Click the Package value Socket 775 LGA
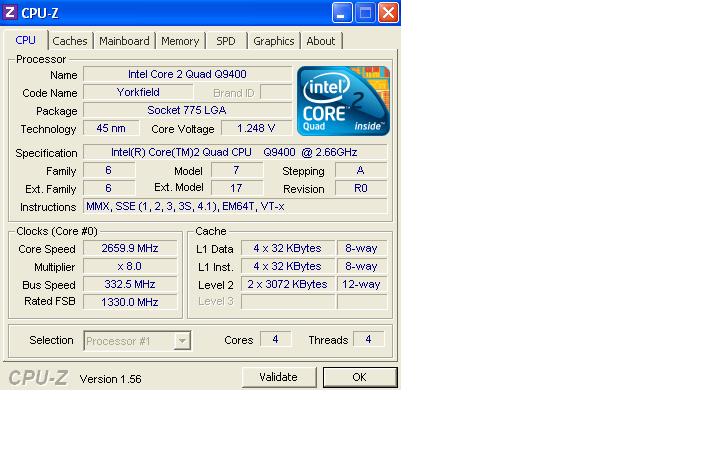Image resolution: width=720 pixels, height=450 pixels. [187, 110]
